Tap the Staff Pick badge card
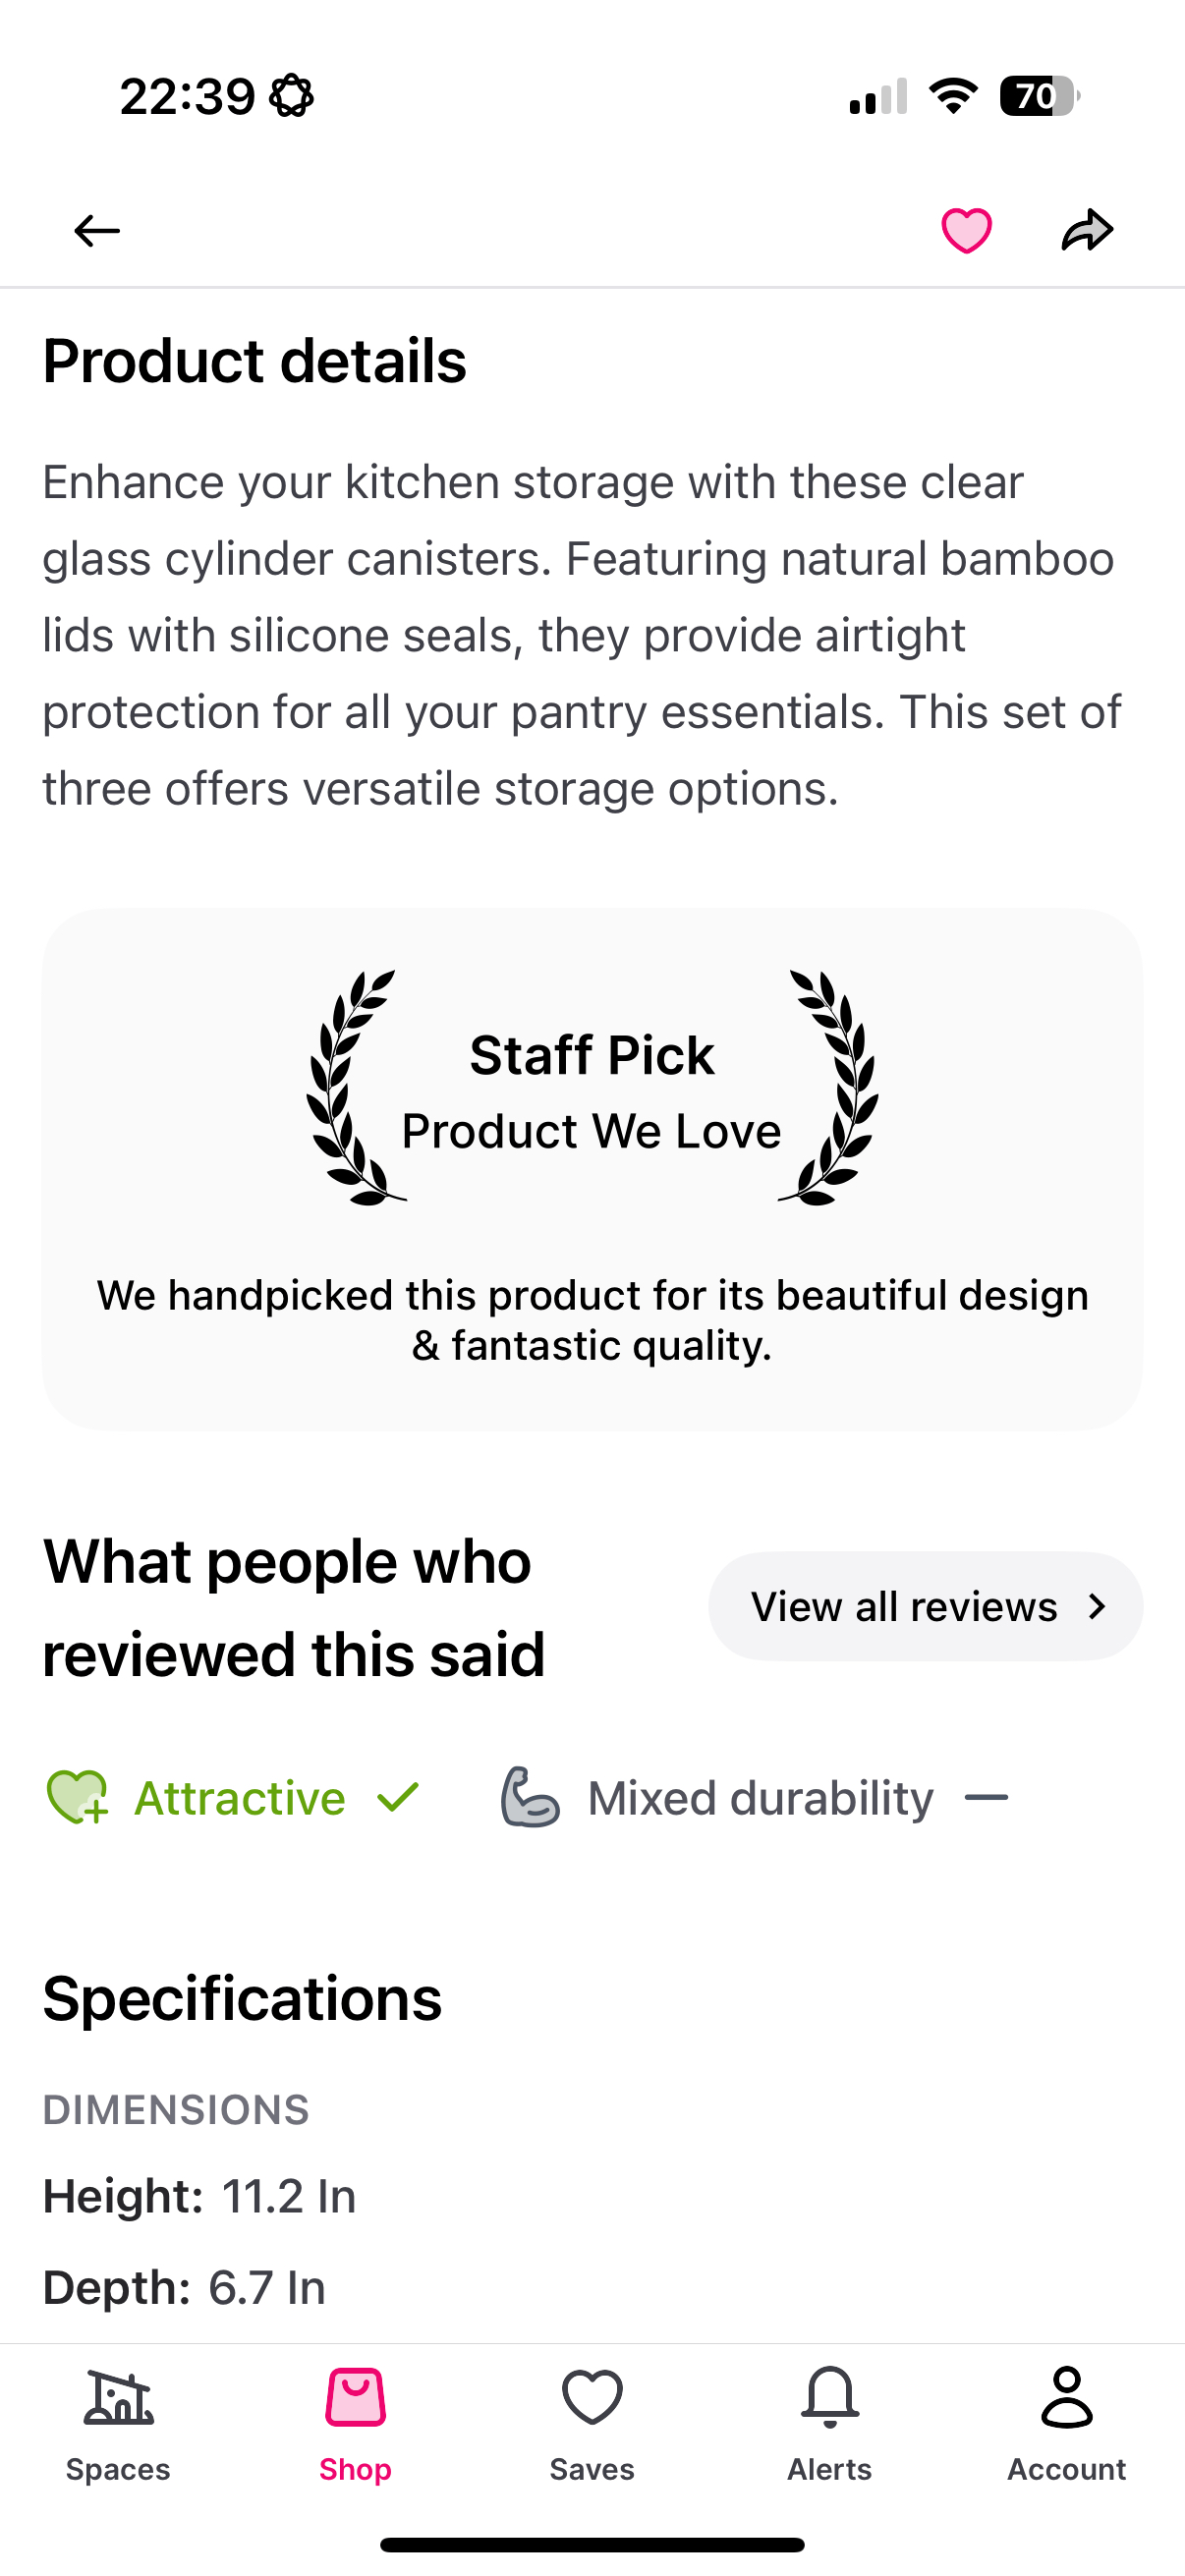Viewport: 1185px width, 2576px height. click(x=592, y=1168)
